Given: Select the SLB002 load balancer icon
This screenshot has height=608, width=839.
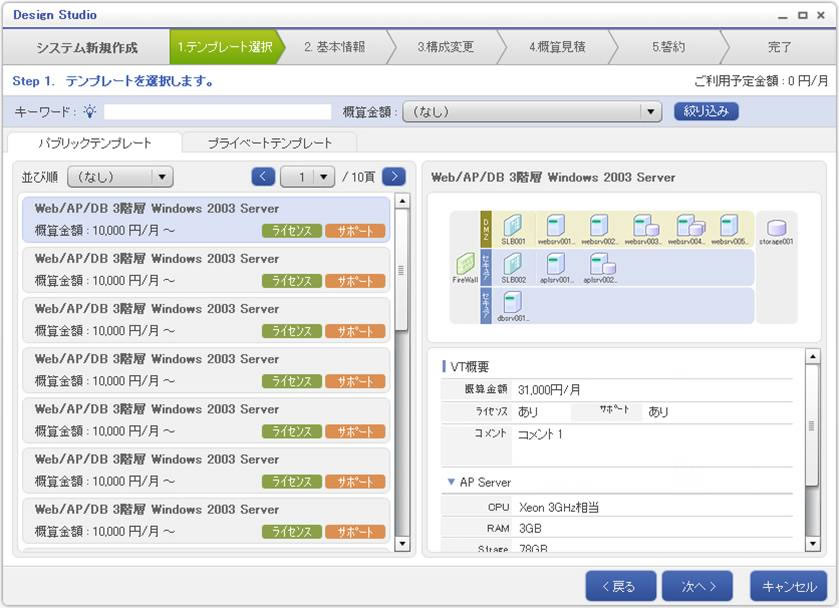Looking at the screenshot, I should (513, 264).
